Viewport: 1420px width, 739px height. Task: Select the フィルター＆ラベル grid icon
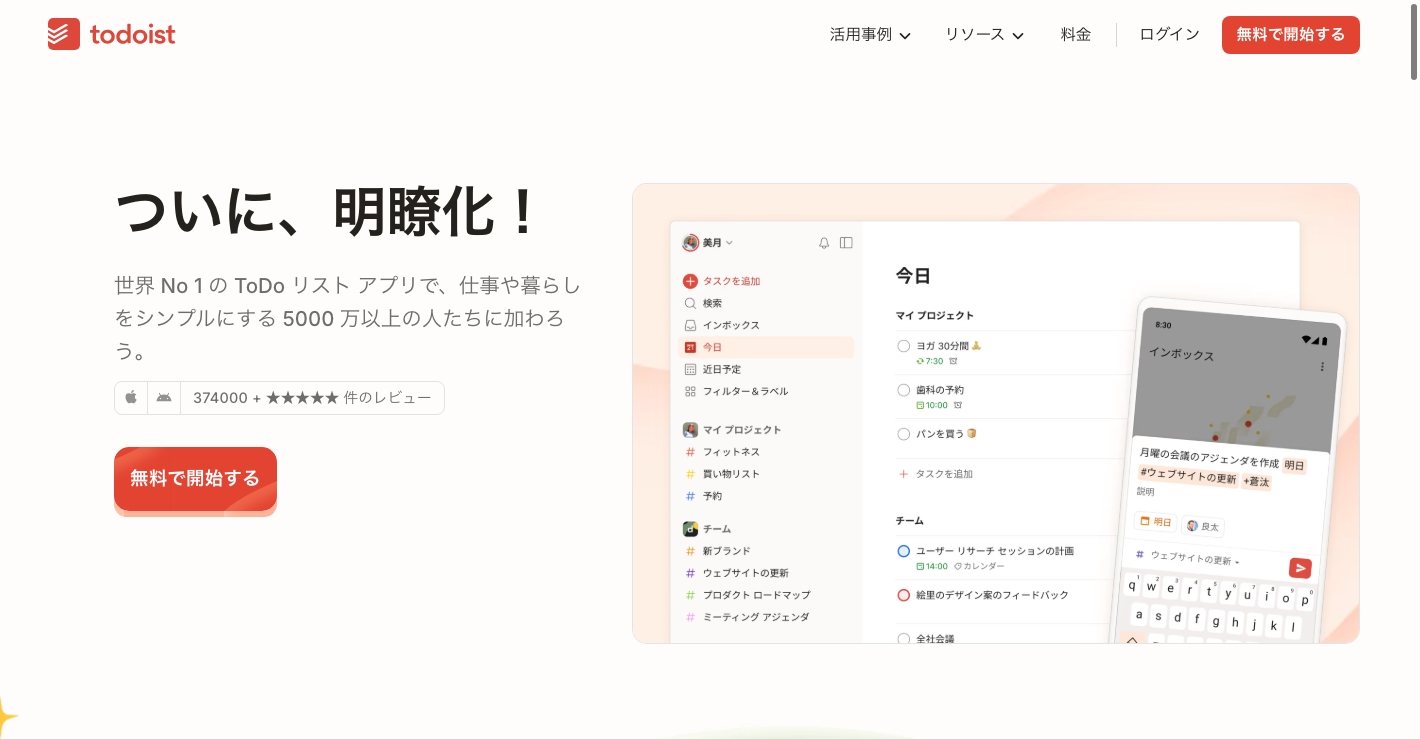[x=691, y=391]
